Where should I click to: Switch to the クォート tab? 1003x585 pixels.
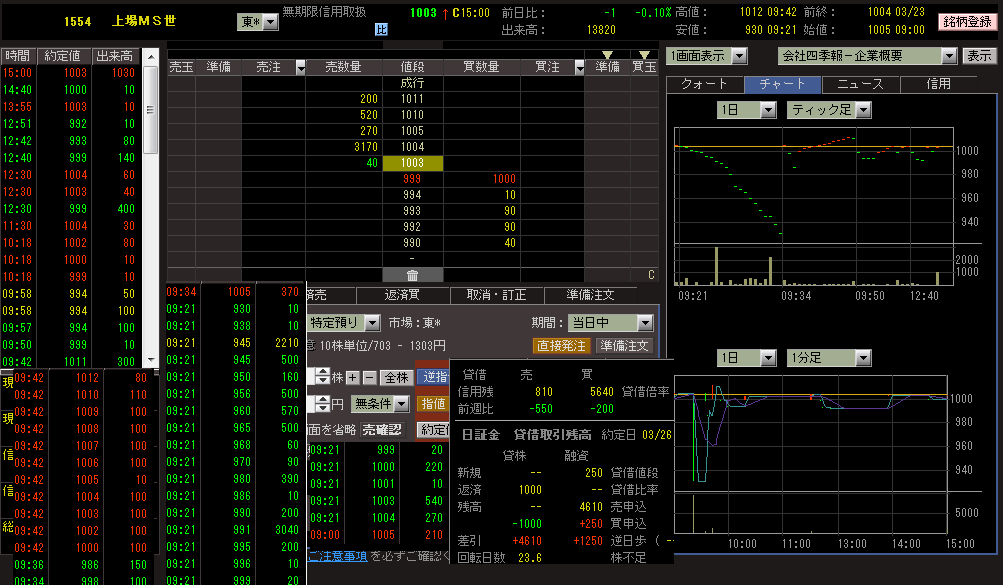(x=705, y=84)
